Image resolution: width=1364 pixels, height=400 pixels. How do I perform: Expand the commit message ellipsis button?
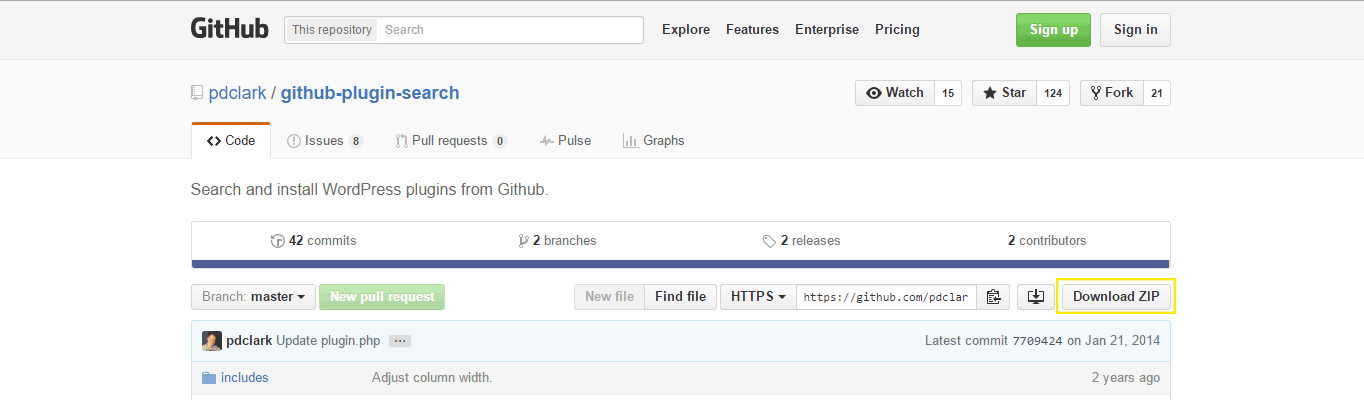click(x=400, y=341)
